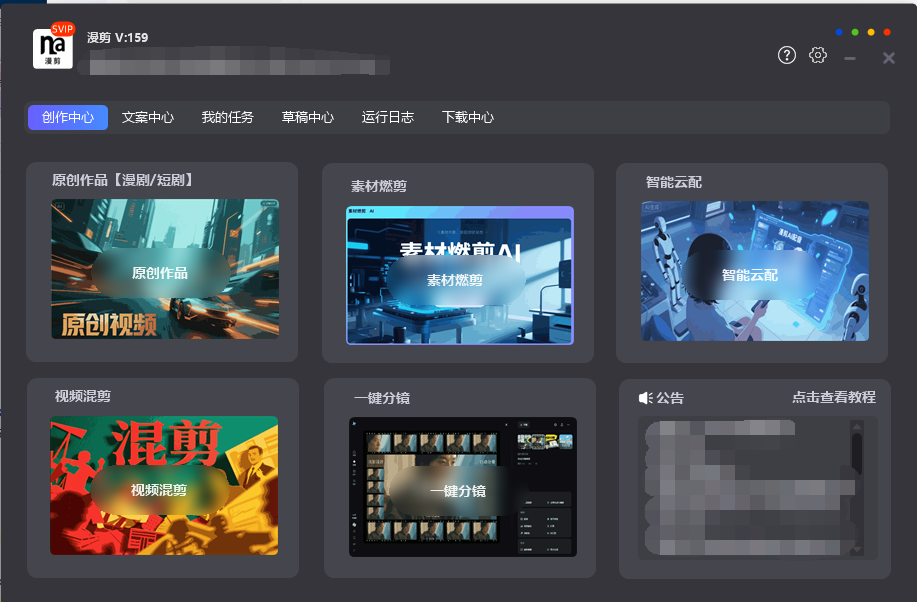The image size is (917, 602).
Task: Click the green dot in title bar
Action: (855, 32)
